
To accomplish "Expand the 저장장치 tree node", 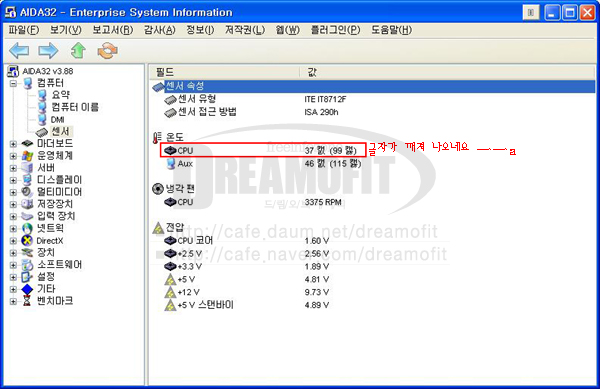I will pos(13,204).
